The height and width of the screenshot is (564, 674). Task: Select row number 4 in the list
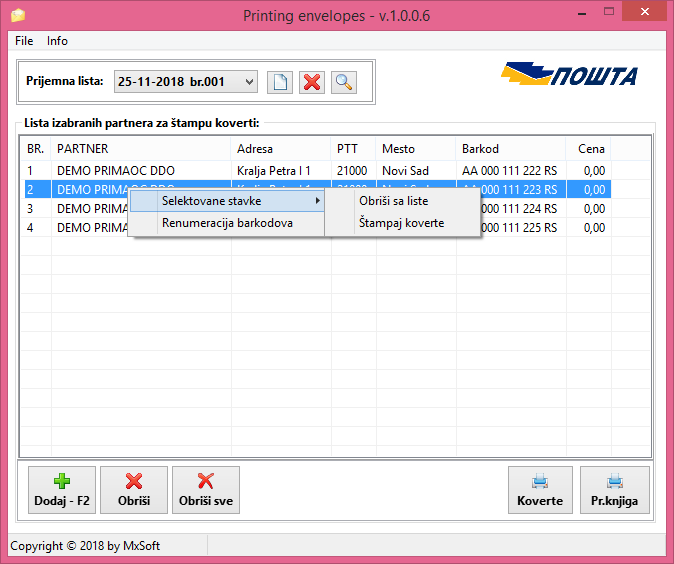pos(30,227)
